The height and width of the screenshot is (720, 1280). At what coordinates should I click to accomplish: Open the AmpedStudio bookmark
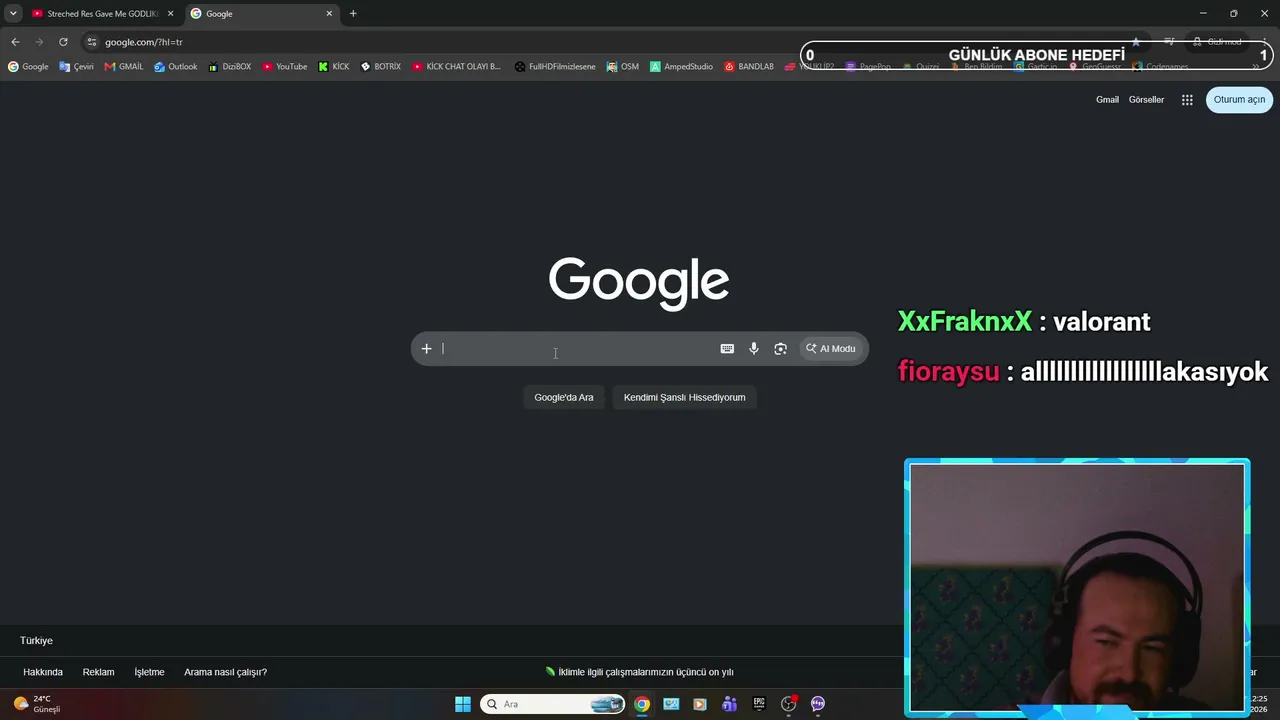point(681,67)
